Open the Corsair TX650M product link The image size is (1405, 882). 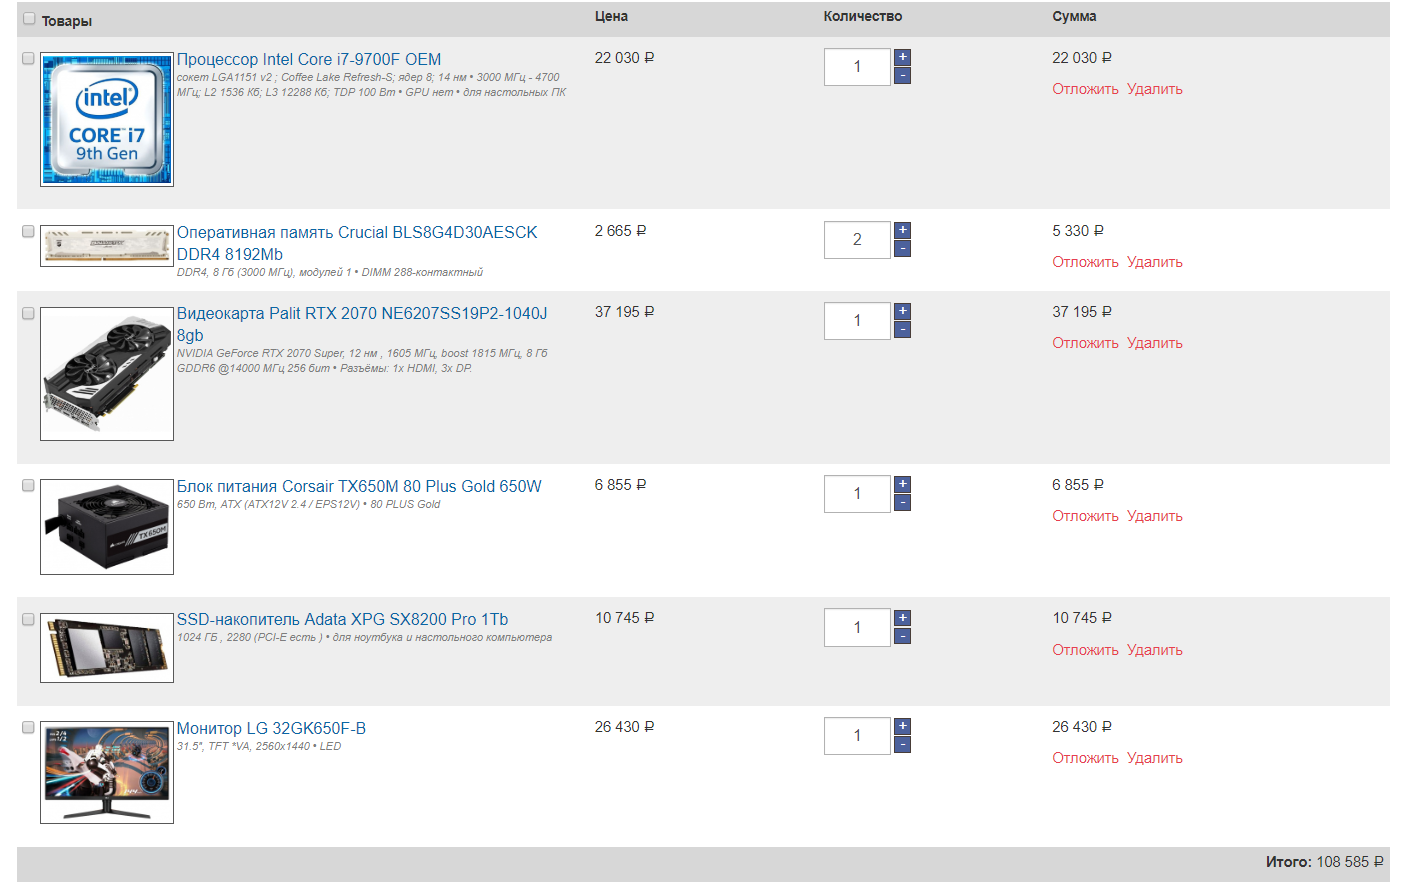click(x=359, y=486)
